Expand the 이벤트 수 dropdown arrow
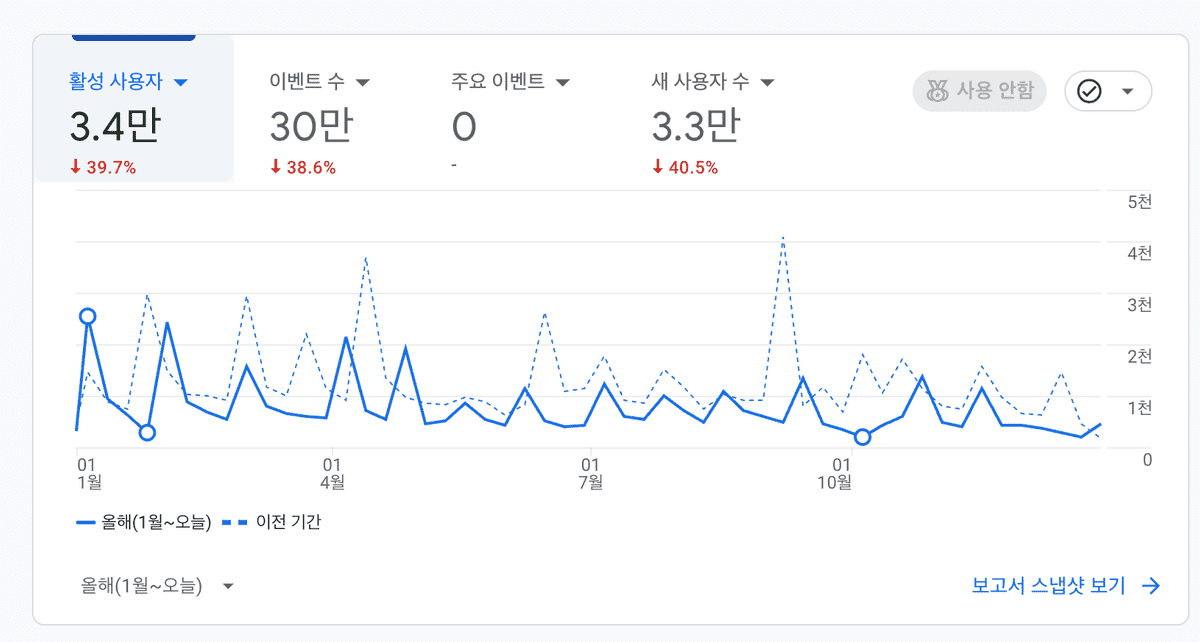1200x642 pixels. pyautogui.click(x=363, y=83)
